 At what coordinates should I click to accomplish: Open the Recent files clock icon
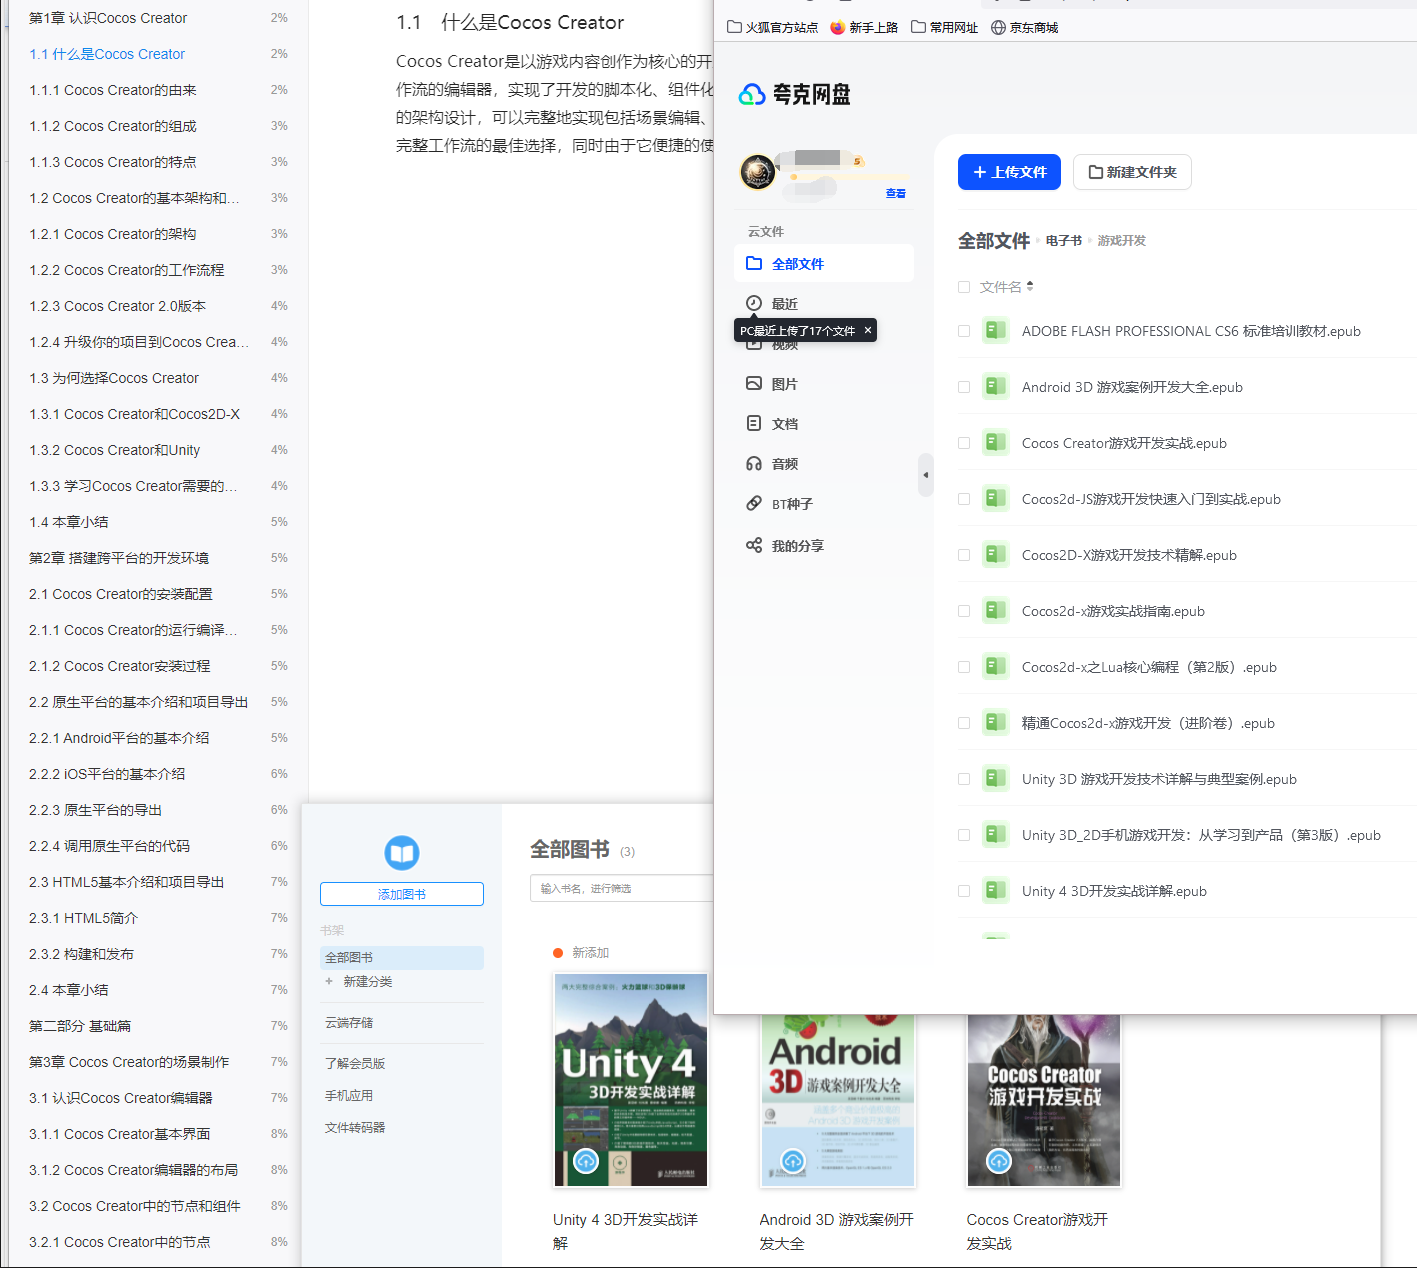tap(754, 303)
